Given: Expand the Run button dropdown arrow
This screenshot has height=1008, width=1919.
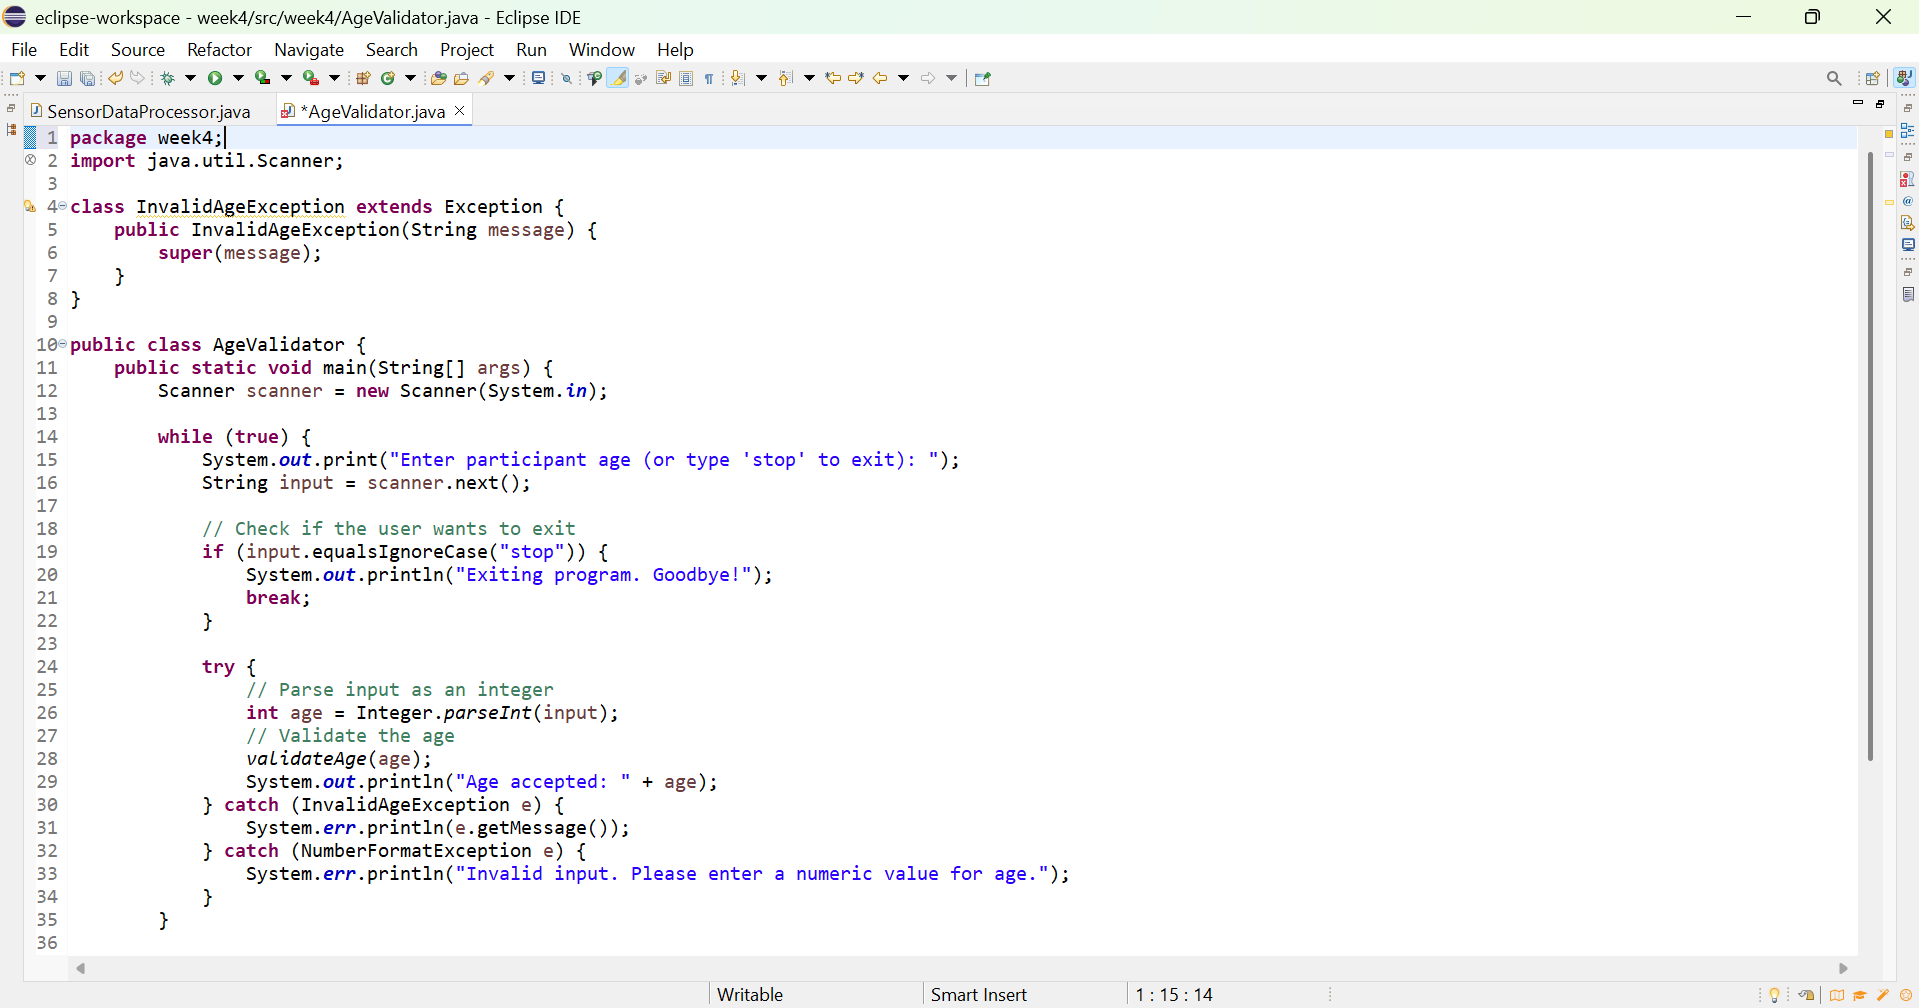Looking at the screenshot, I should (238, 78).
